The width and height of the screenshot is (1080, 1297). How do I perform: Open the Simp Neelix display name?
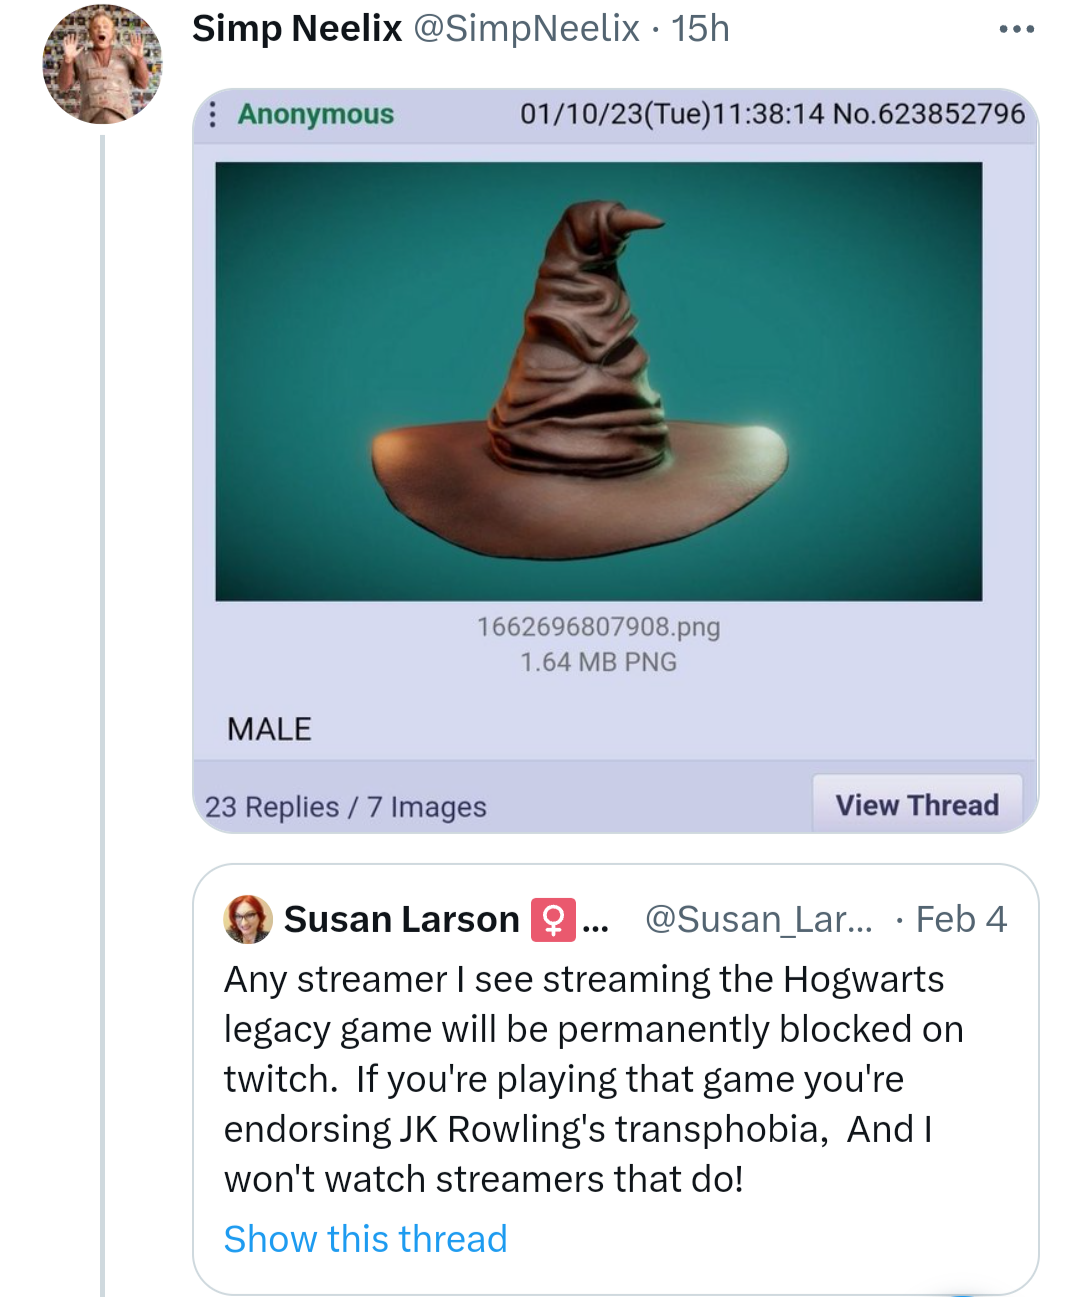tap(297, 29)
